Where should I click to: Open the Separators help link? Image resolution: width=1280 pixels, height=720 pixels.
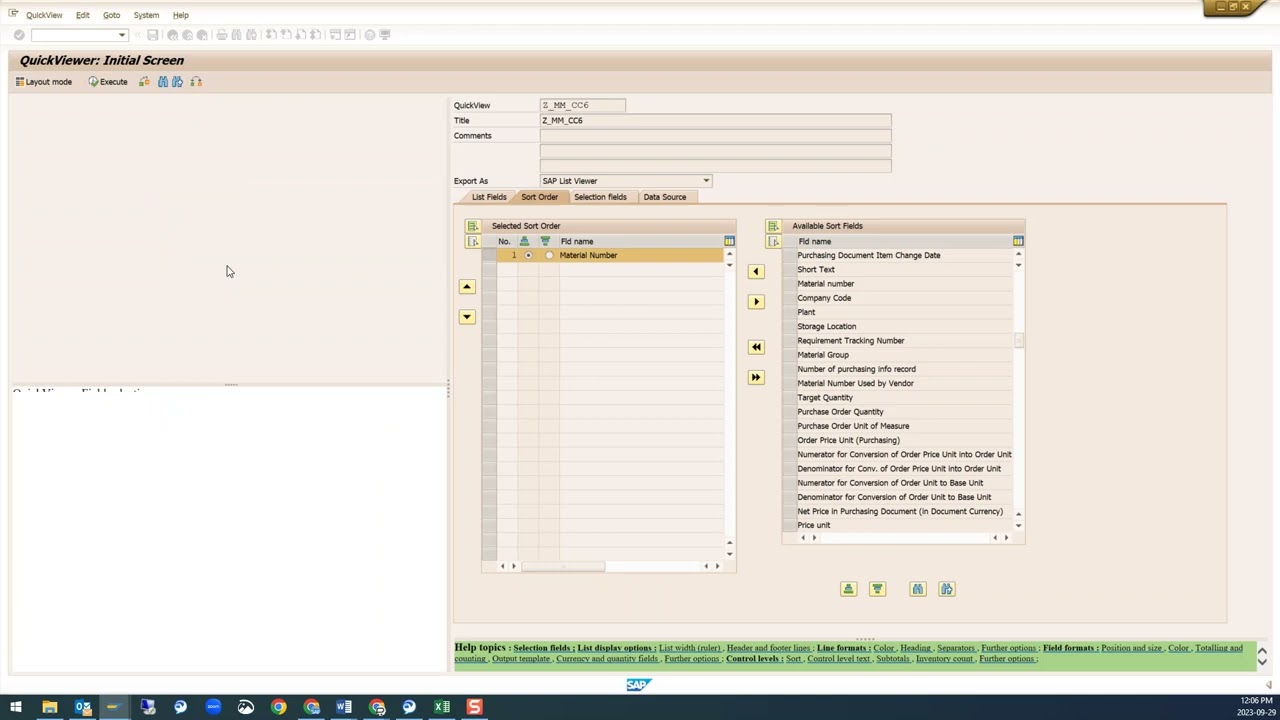coord(955,648)
